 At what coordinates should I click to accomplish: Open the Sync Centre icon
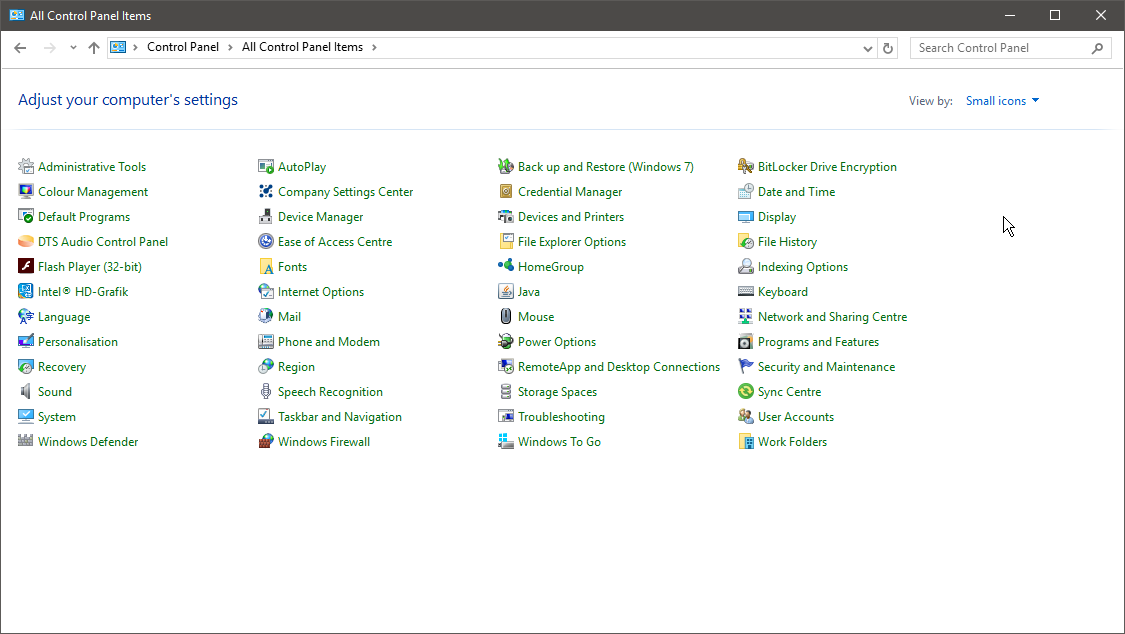[x=746, y=392]
